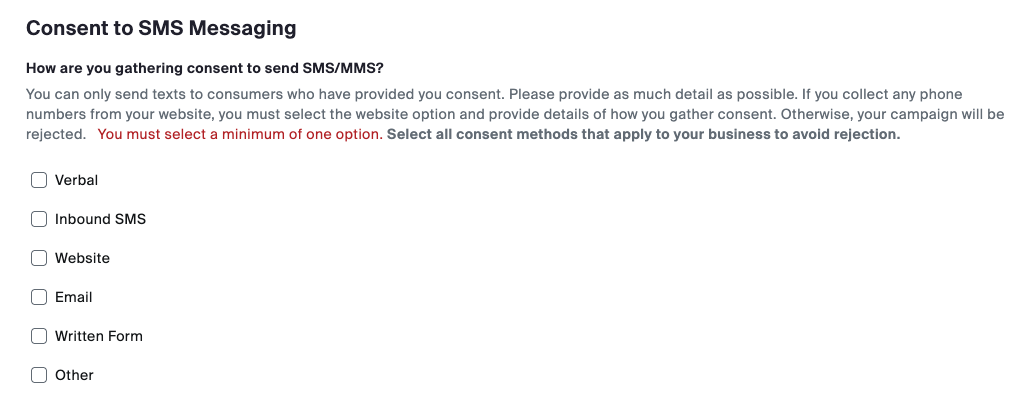The image size is (1028, 401).
Task: Click the 'Inbound SMS' label text
Action: point(100,219)
